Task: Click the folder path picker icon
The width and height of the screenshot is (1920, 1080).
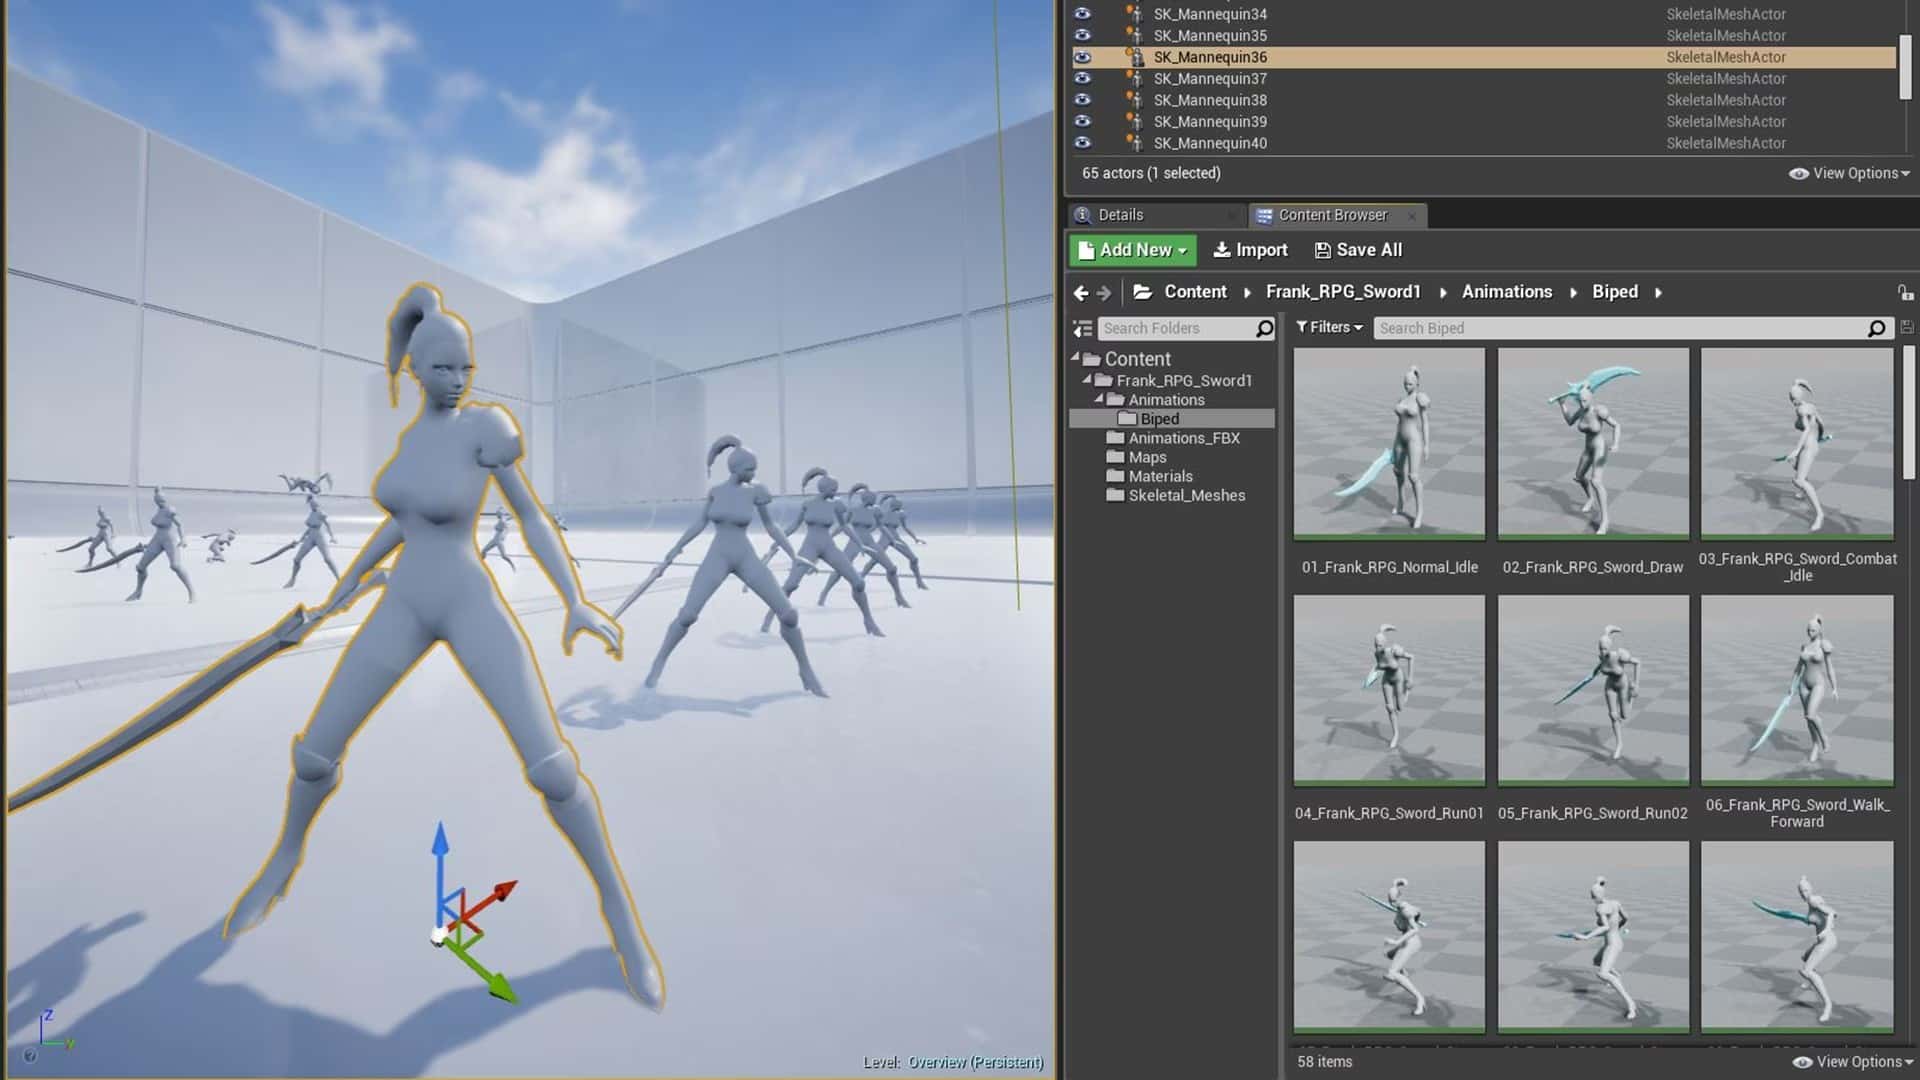Action: click(x=1142, y=292)
